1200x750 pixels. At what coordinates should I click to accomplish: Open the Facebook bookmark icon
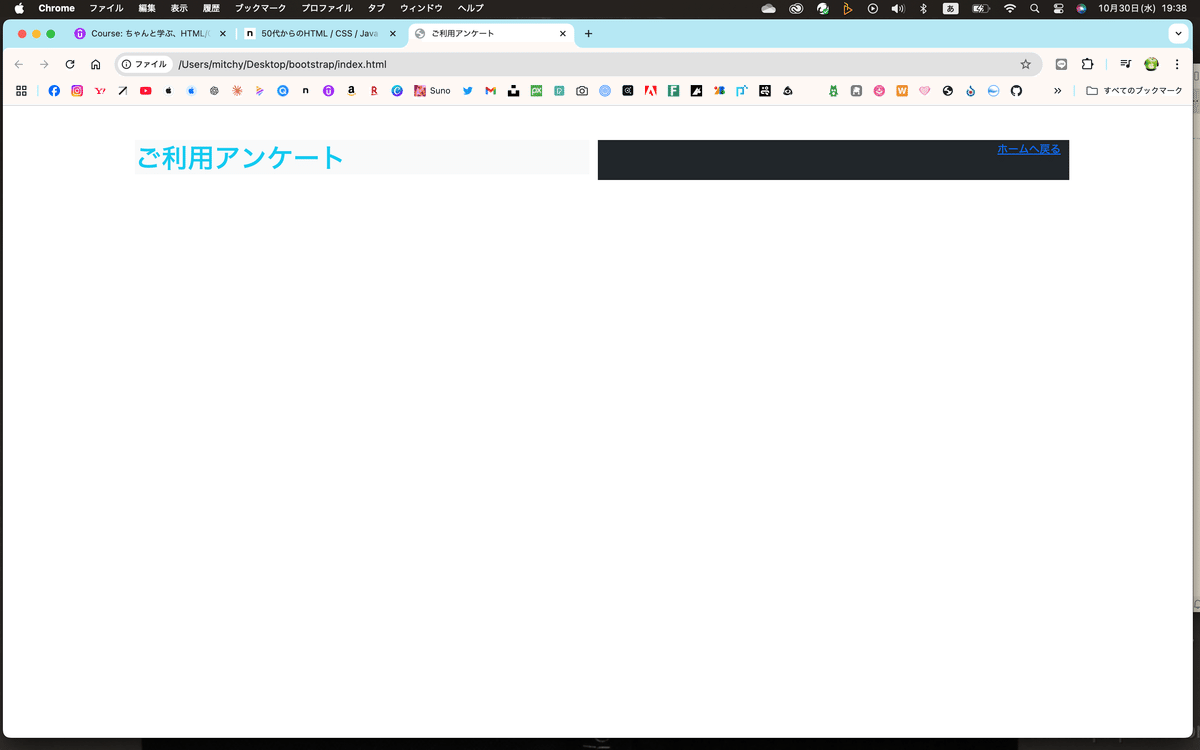[54, 91]
